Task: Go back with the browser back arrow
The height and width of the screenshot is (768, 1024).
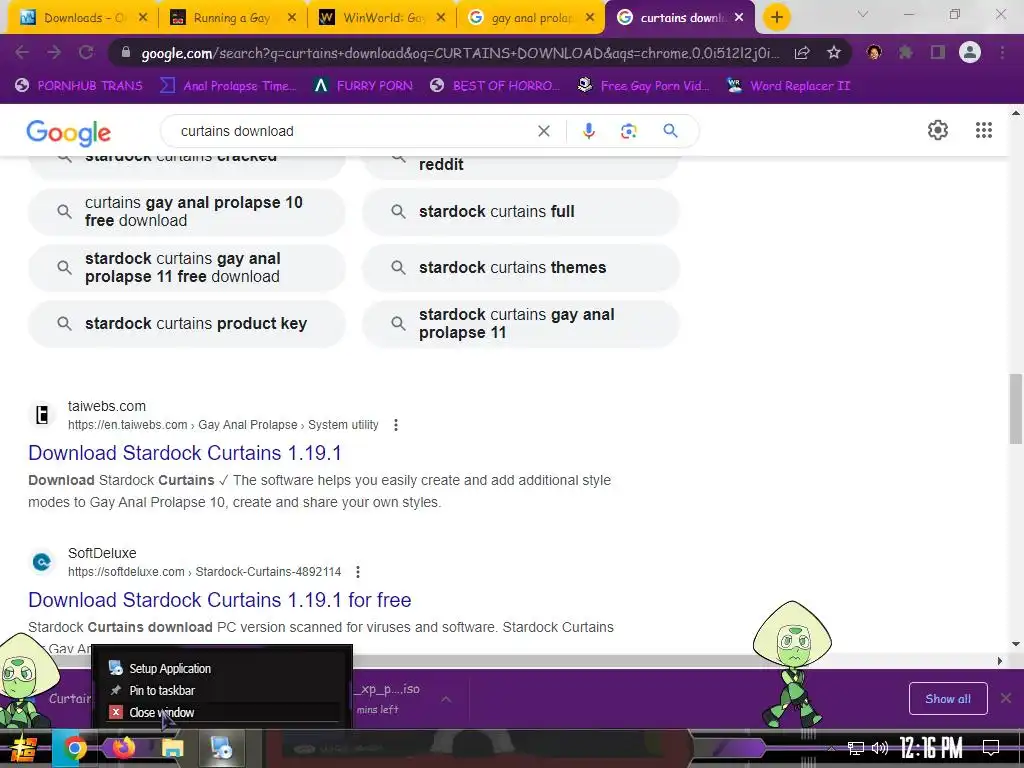Action: [22, 52]
